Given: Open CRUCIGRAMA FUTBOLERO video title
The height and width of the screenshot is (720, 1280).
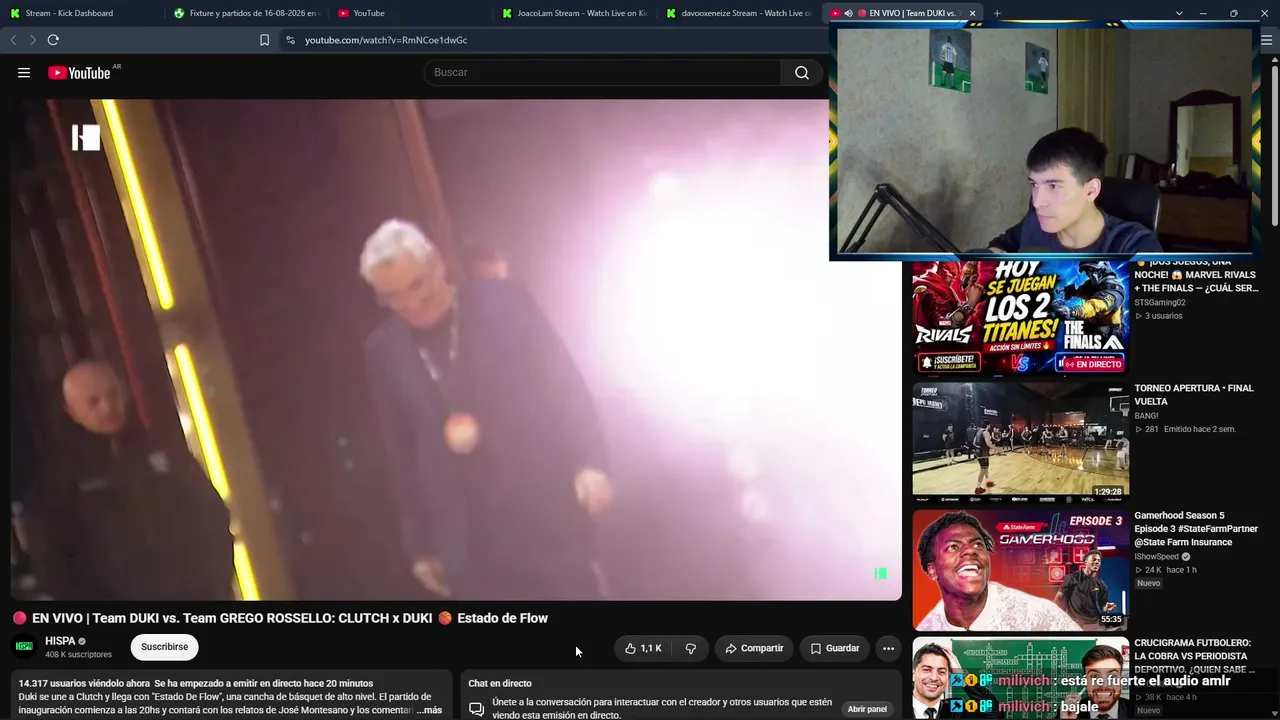Looking at the screenshot, I should tap(1195, 656).
